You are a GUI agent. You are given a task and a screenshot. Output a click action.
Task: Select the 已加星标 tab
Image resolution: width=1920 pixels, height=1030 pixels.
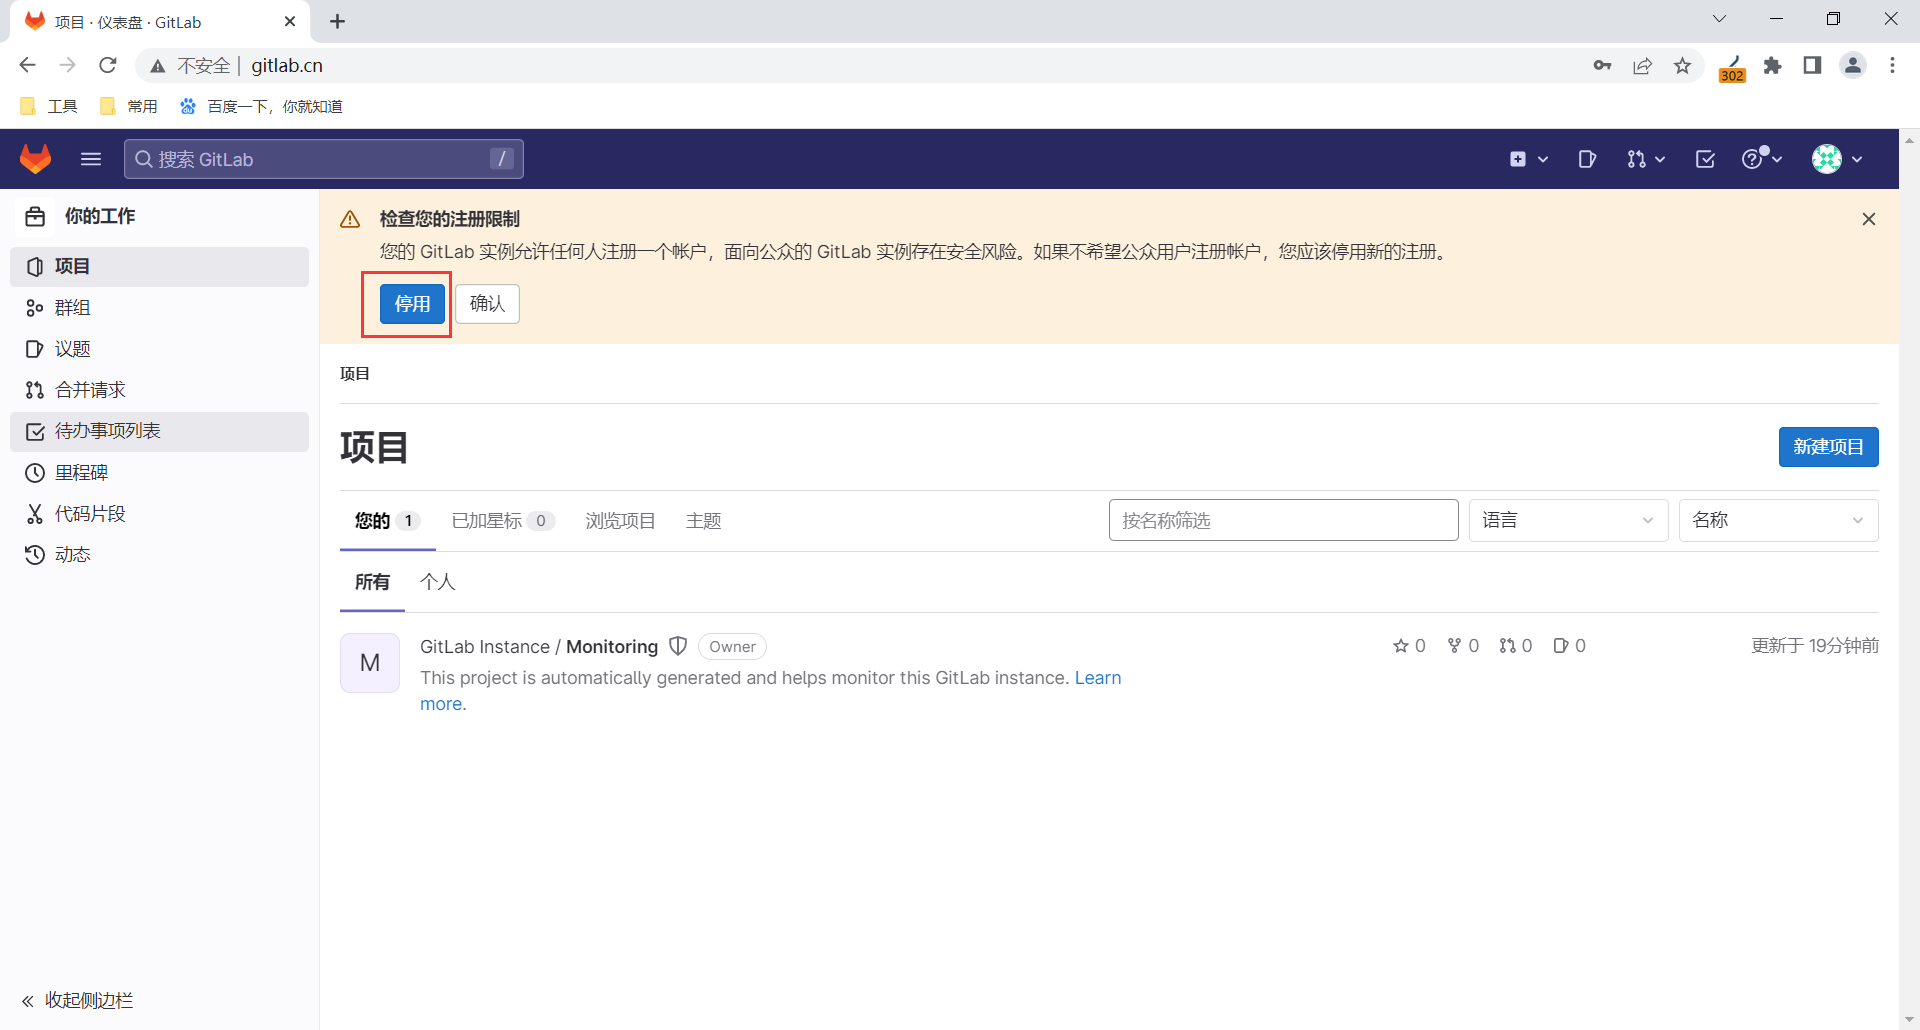pos(503,521)
